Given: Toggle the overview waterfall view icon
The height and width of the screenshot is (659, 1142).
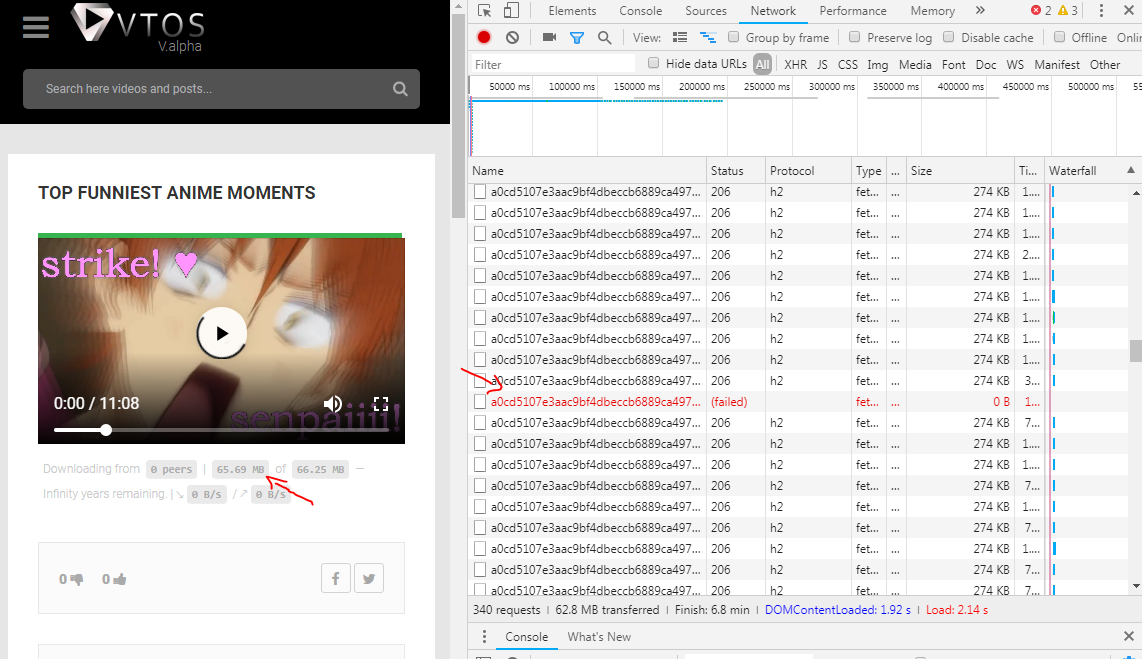Looking at the screenshot, I should point(708,37).
